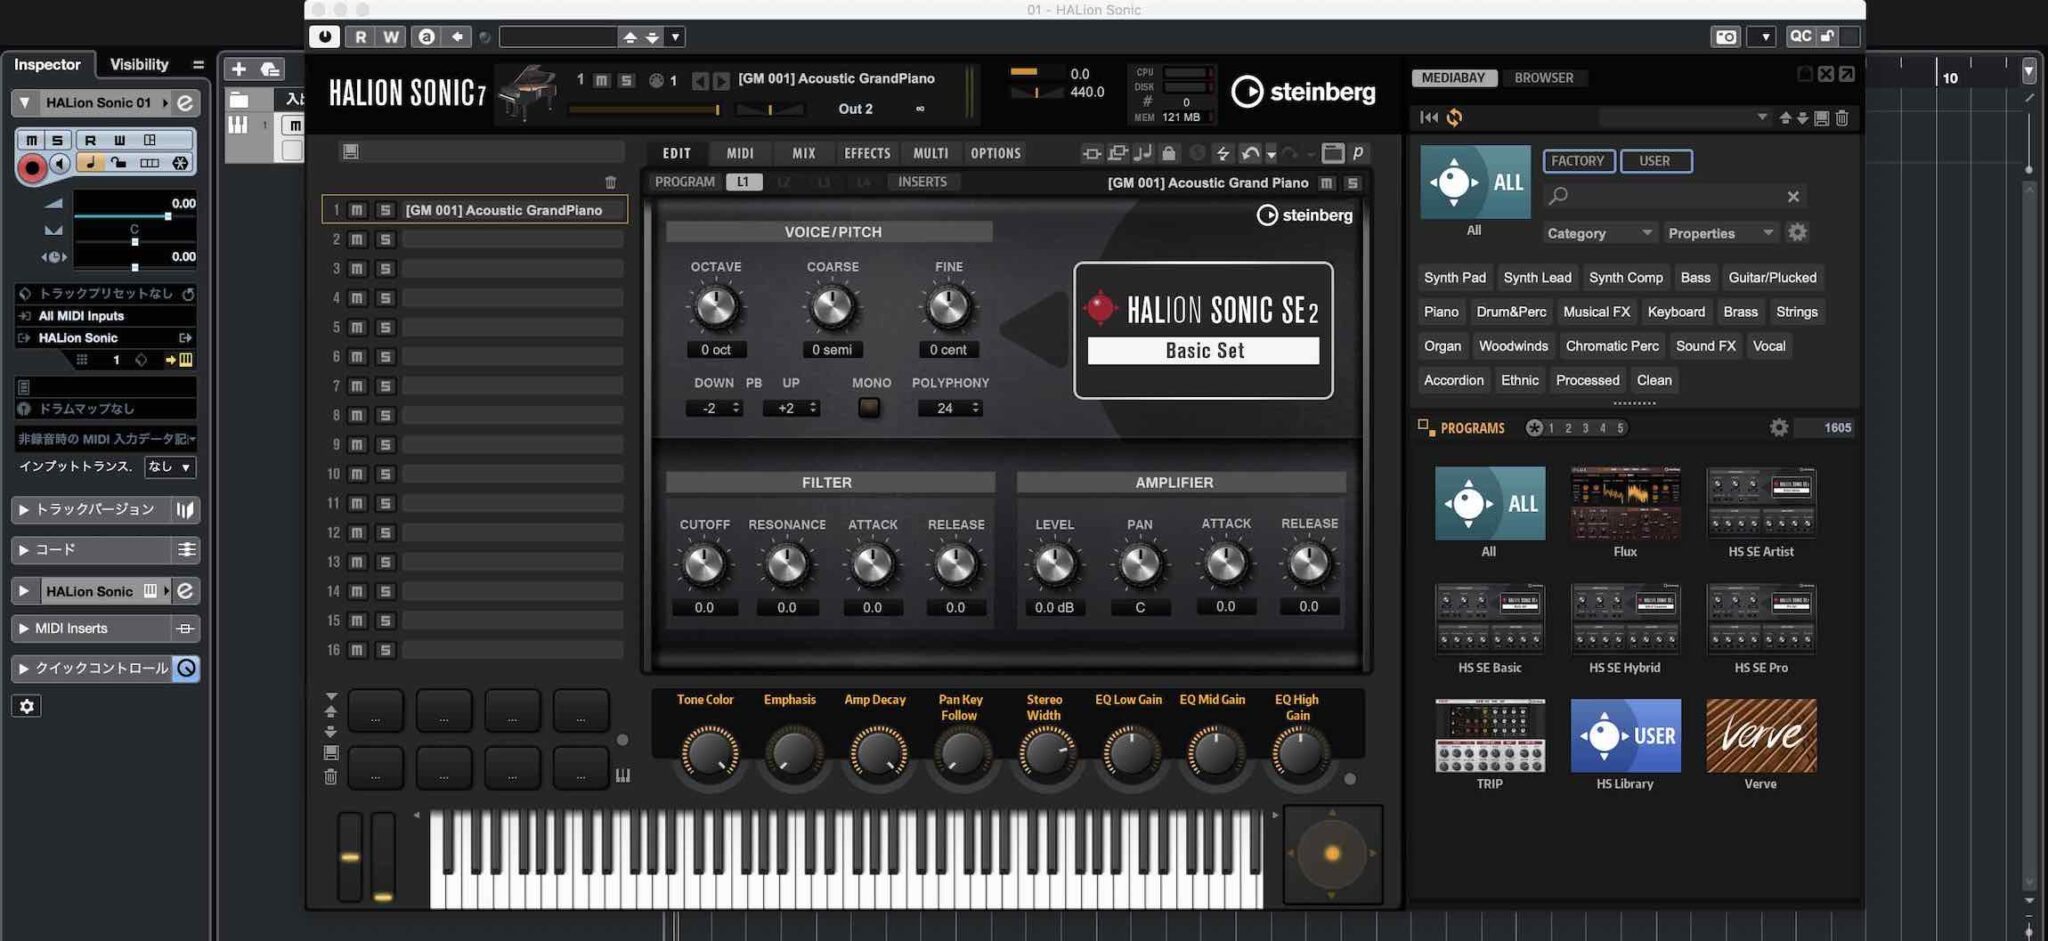Select the Piano category filter

click(1440, 311)
